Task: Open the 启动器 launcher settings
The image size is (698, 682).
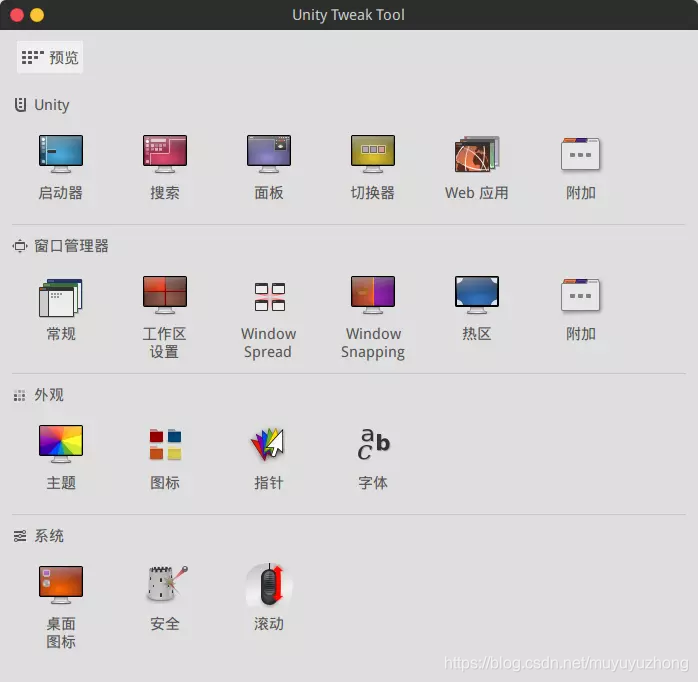Action: point(61,167)
